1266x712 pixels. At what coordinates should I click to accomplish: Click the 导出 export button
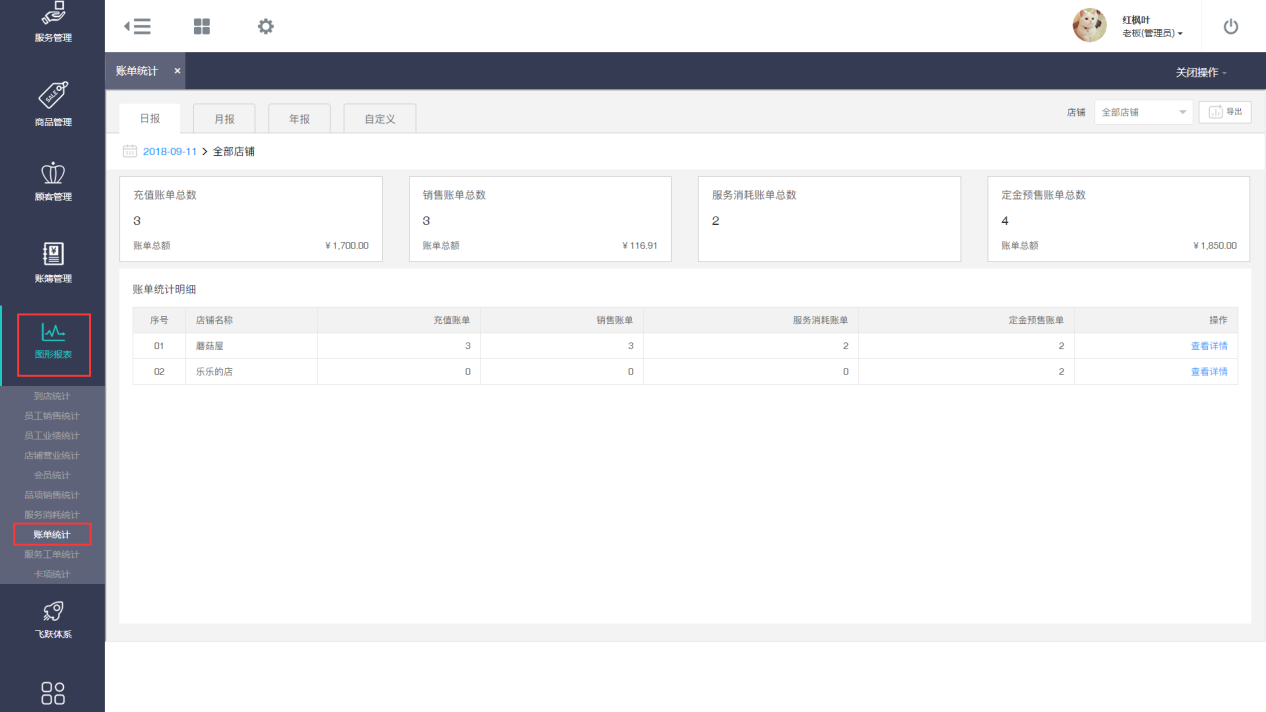(1225, 112)
